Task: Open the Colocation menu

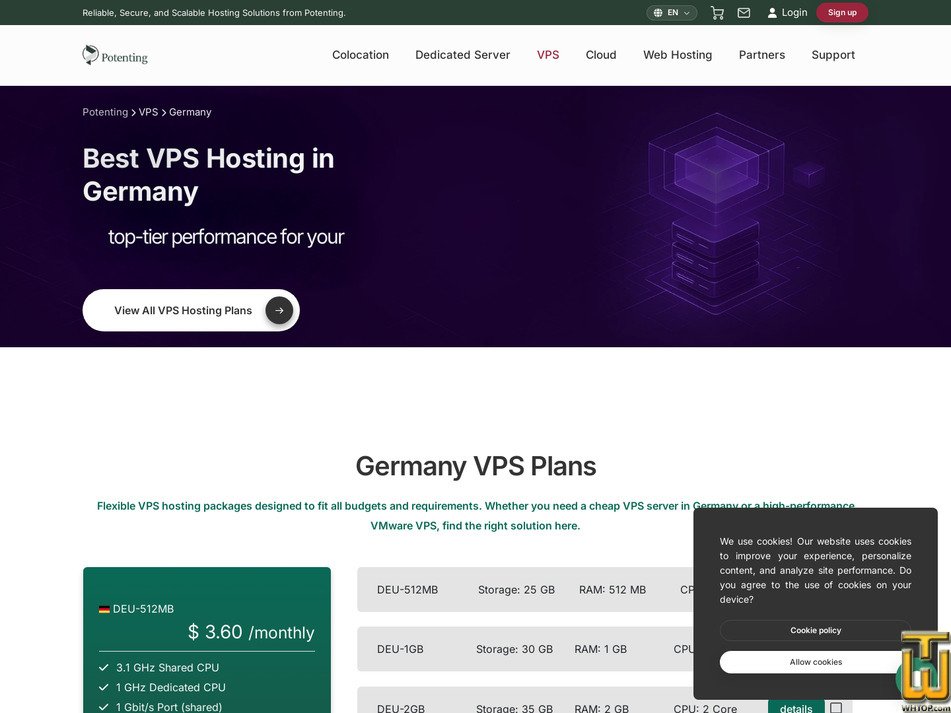Action: 360,55
